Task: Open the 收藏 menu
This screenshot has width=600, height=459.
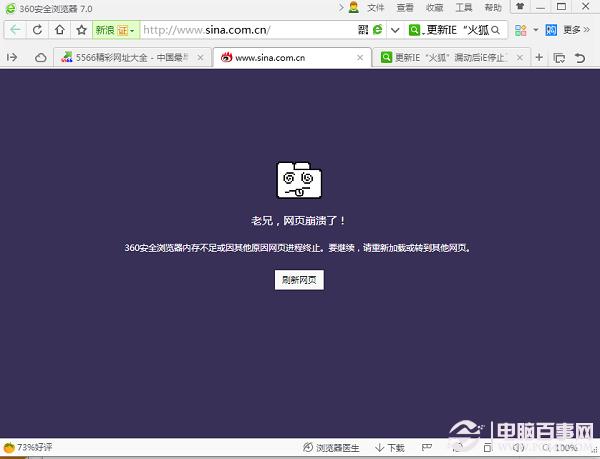Action: (434, 8)
